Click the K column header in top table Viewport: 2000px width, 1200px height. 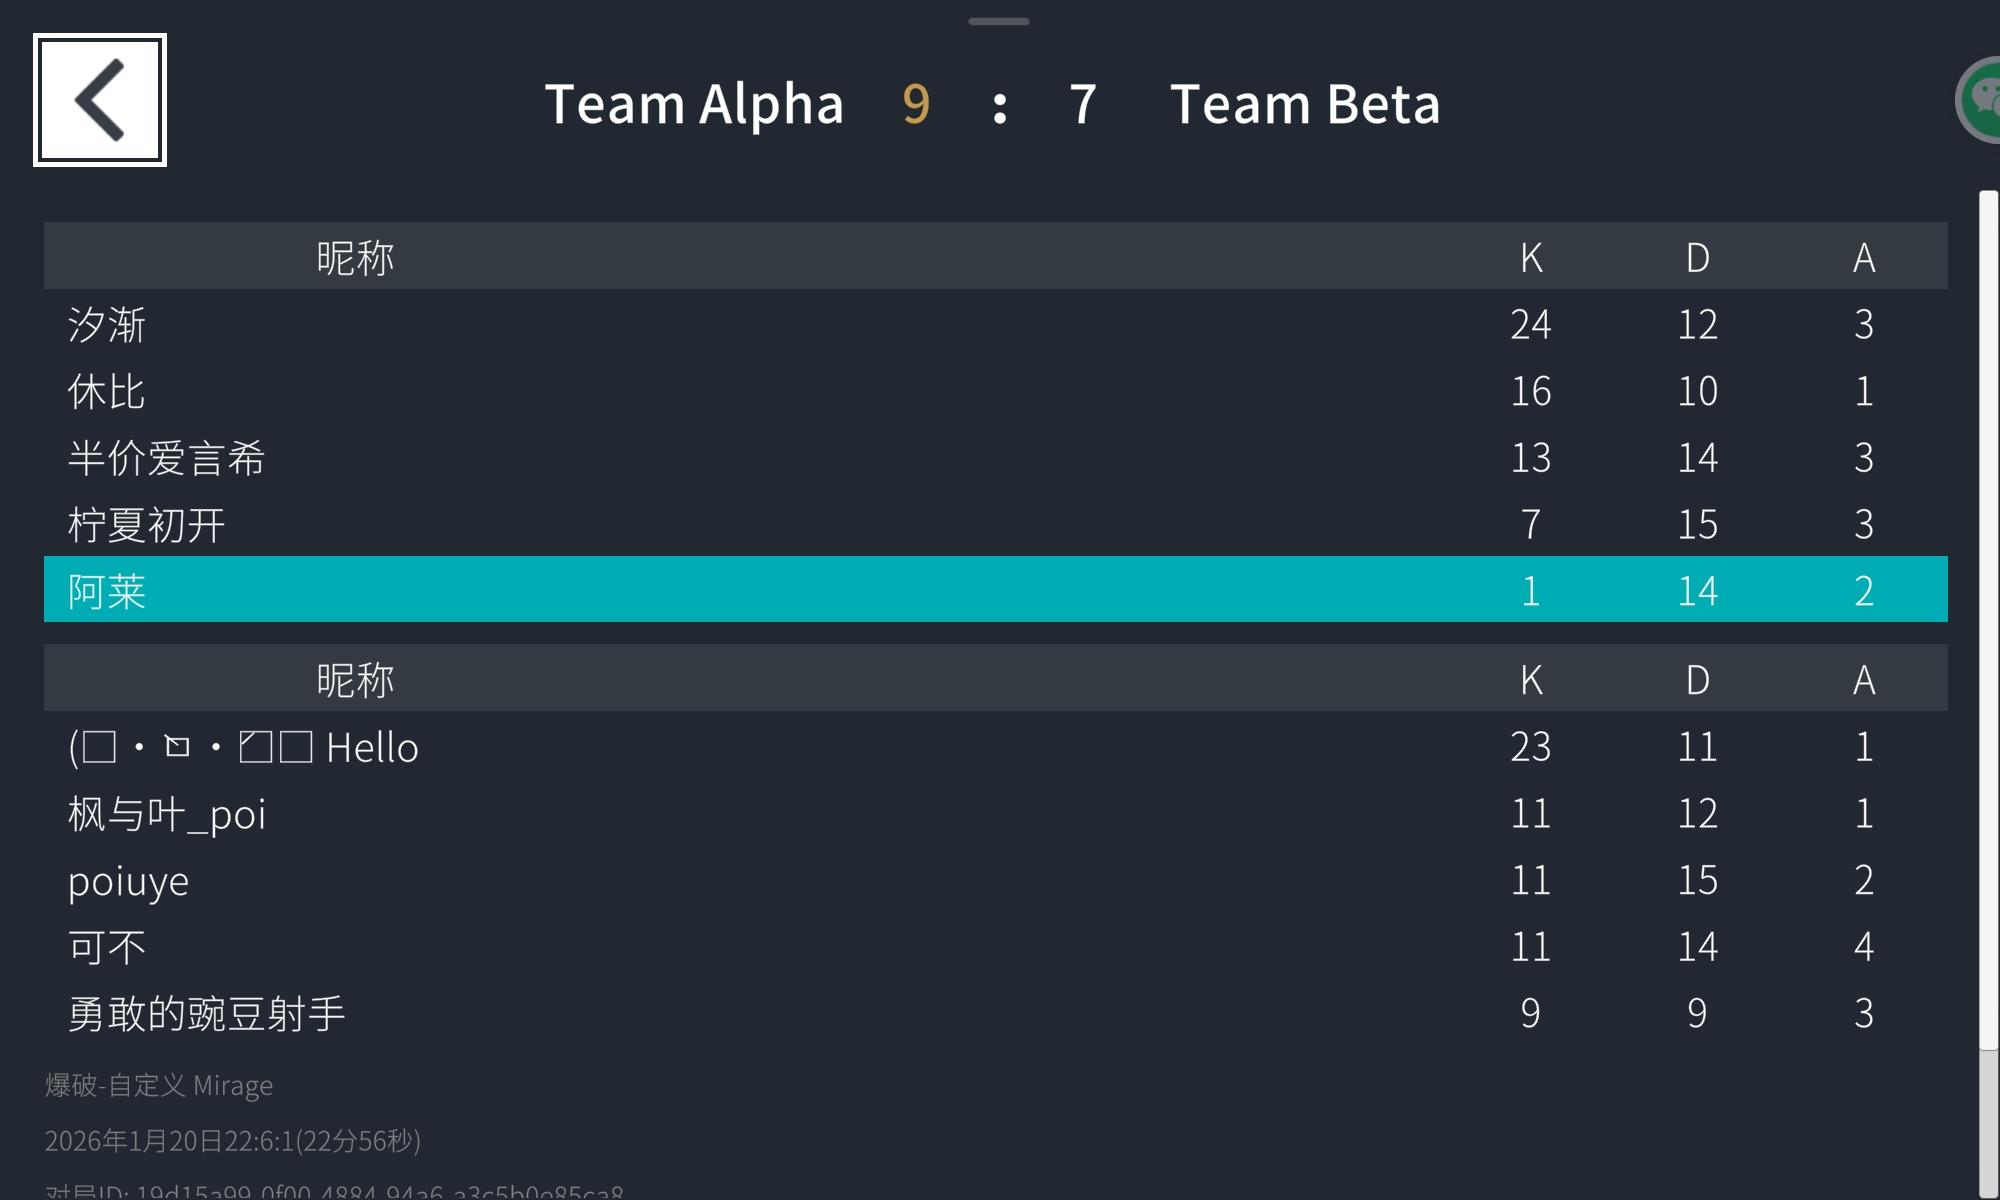[x=1531, y=257]
